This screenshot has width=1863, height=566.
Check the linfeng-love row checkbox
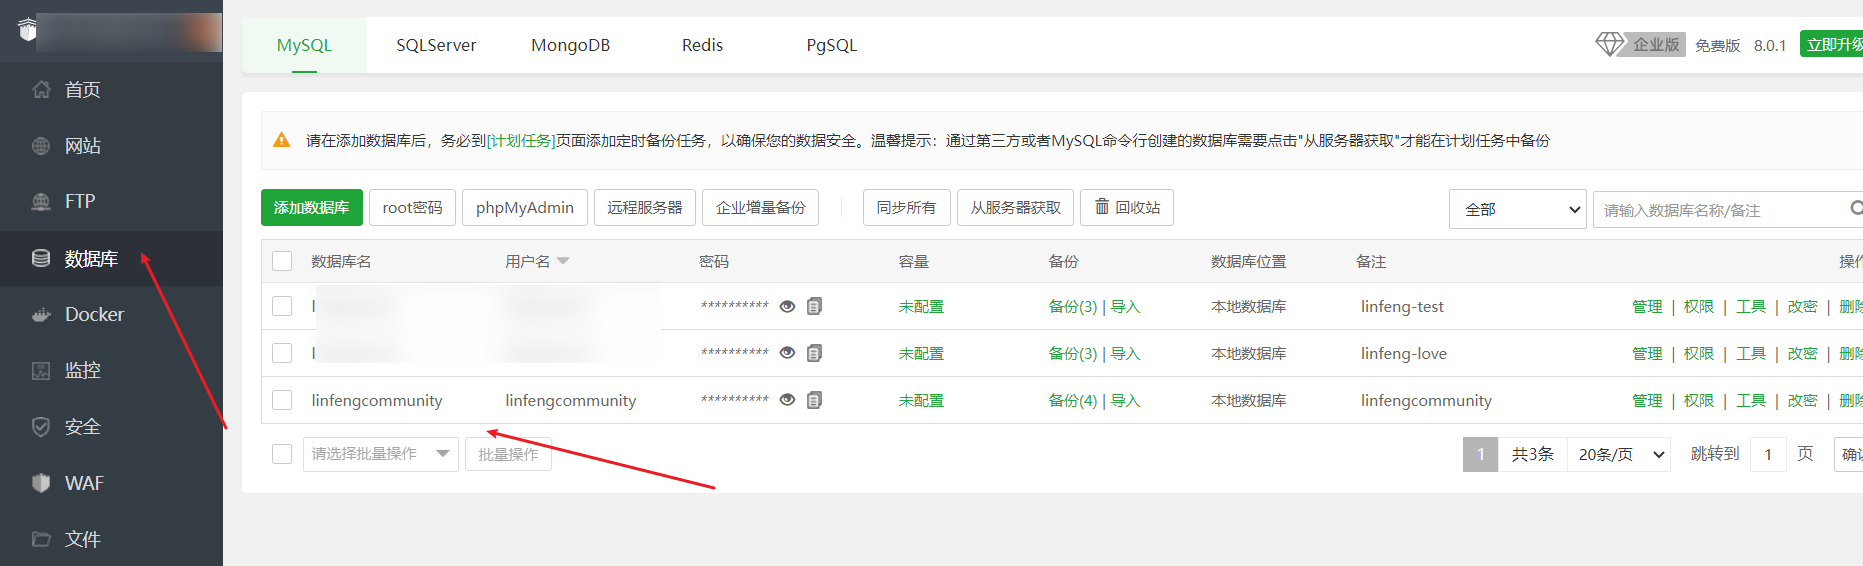click(282, 353)
